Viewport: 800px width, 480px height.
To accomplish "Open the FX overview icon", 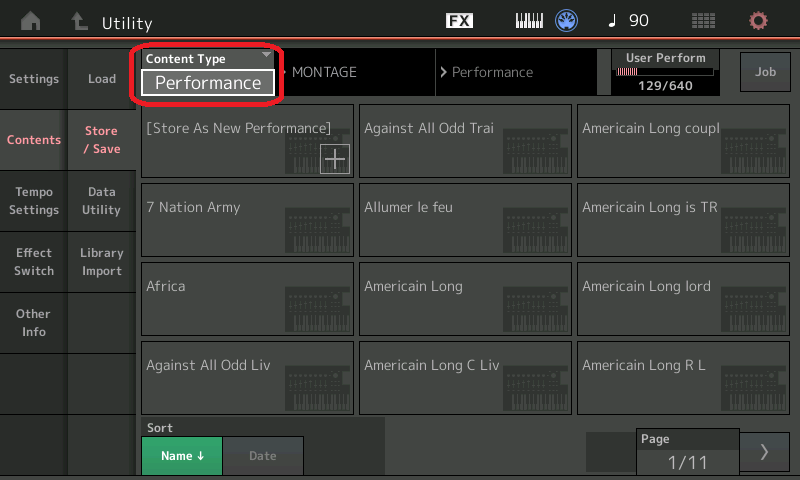I will point(459,21).
